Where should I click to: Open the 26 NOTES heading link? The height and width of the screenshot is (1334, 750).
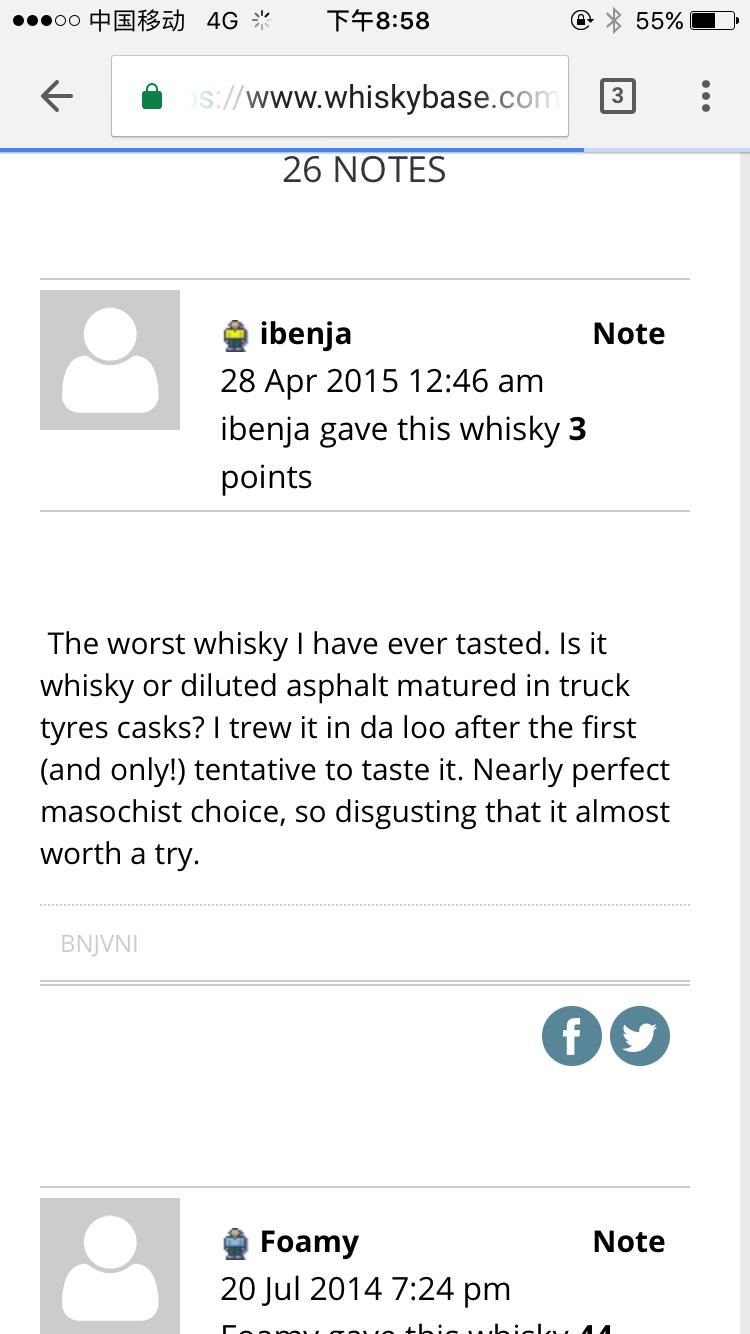click(x=364, y=169)
